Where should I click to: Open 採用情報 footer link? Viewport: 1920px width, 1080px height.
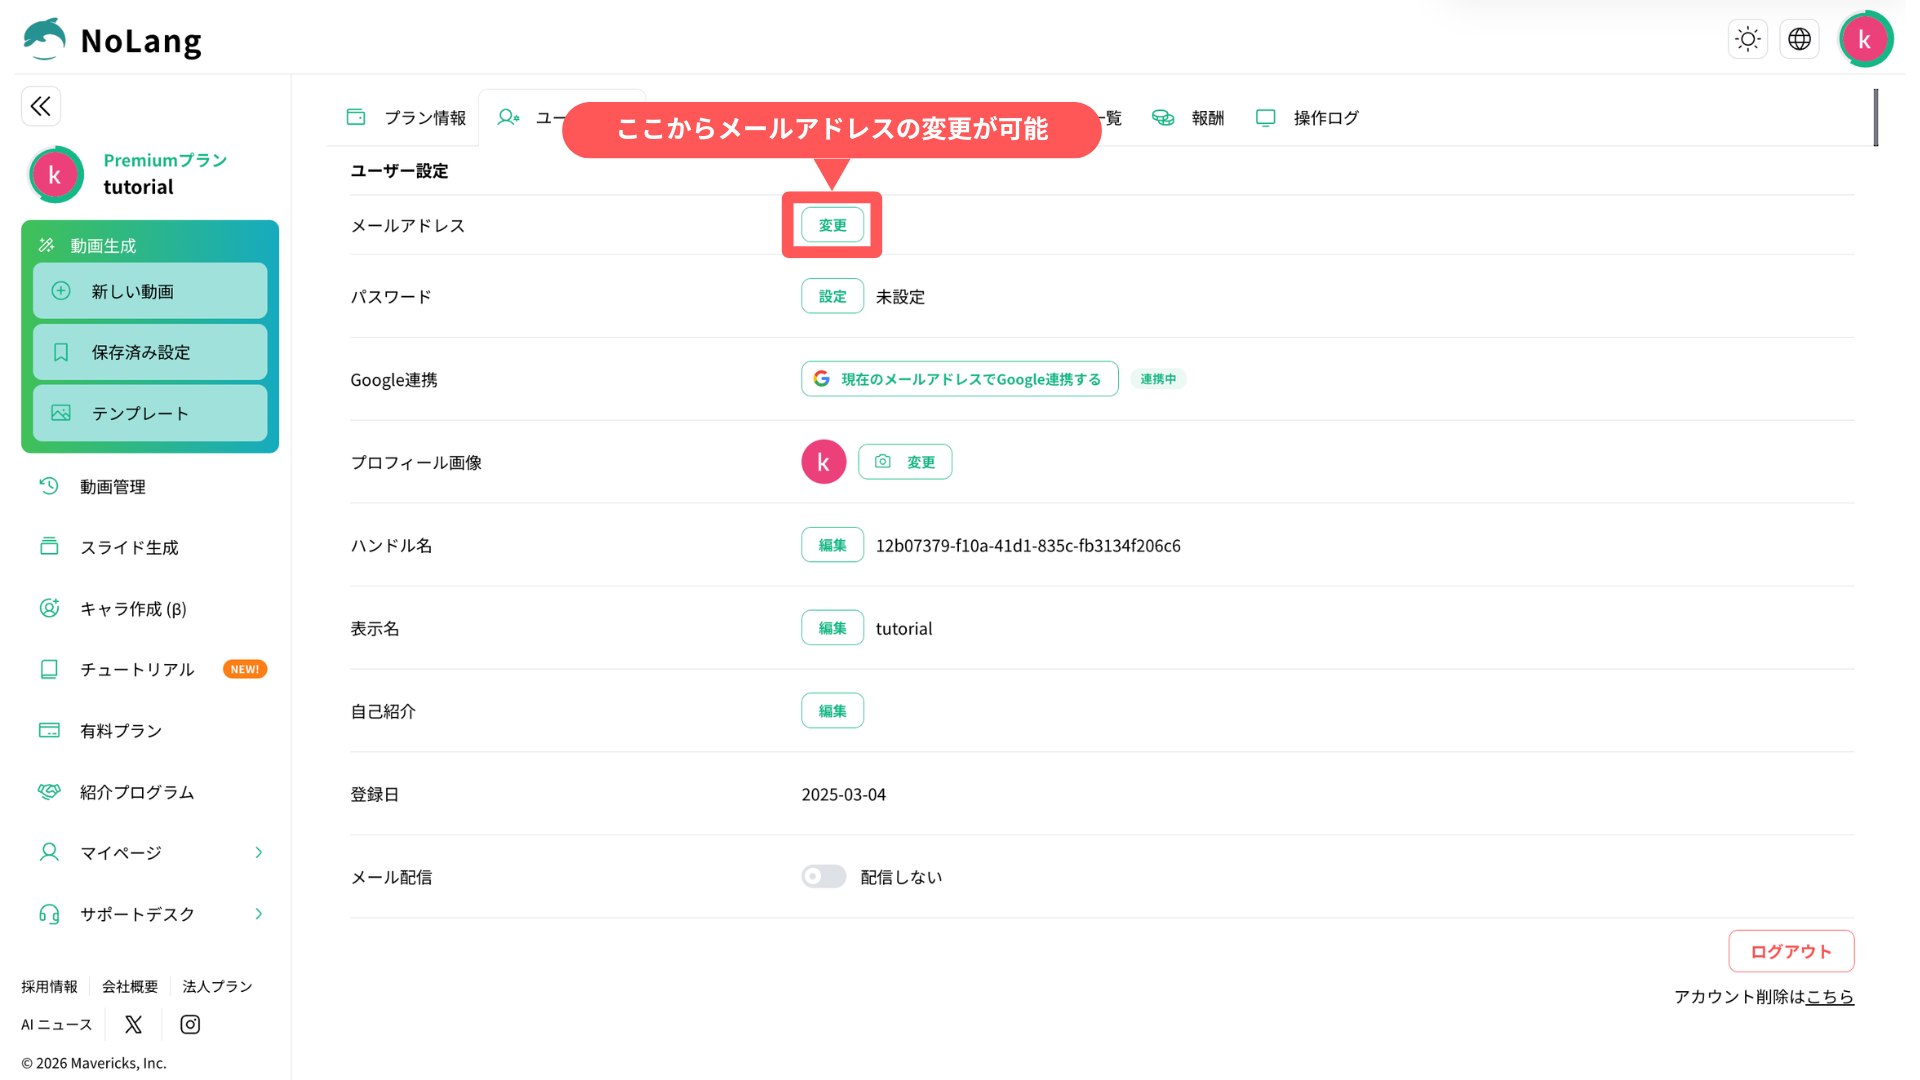click(x=49, y=987)
